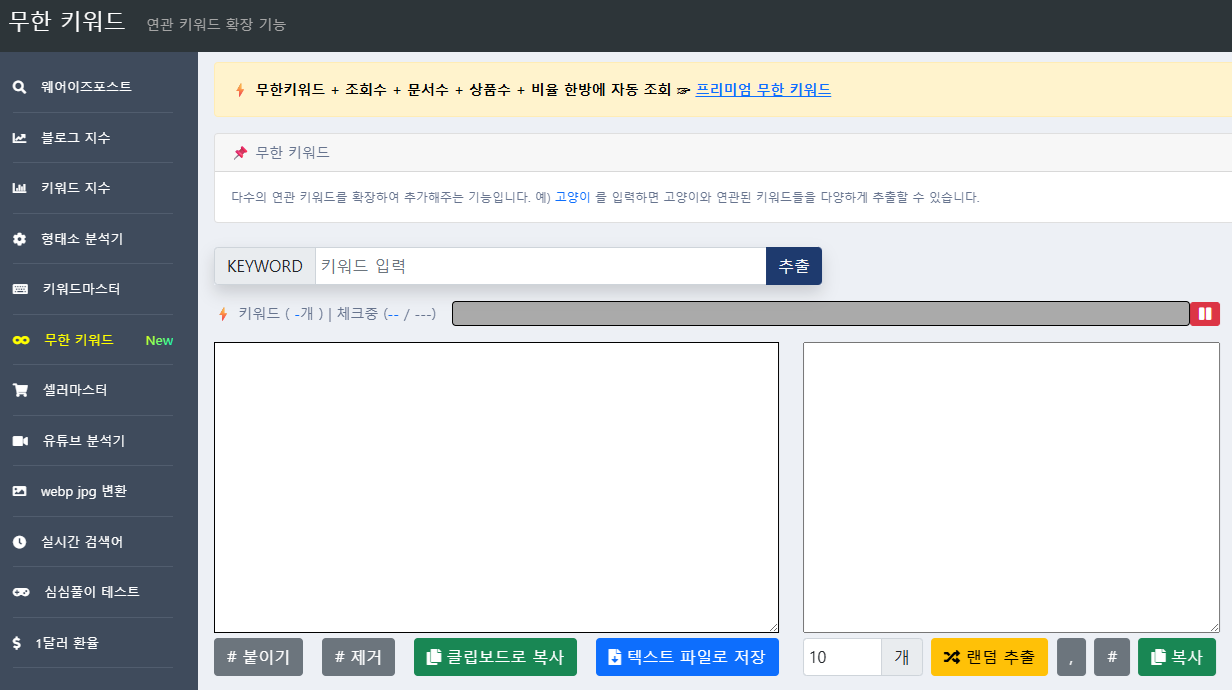Click the shuffle icon inside 랜덤 추출
This screenshot has height=690, width=1232.
952,657
